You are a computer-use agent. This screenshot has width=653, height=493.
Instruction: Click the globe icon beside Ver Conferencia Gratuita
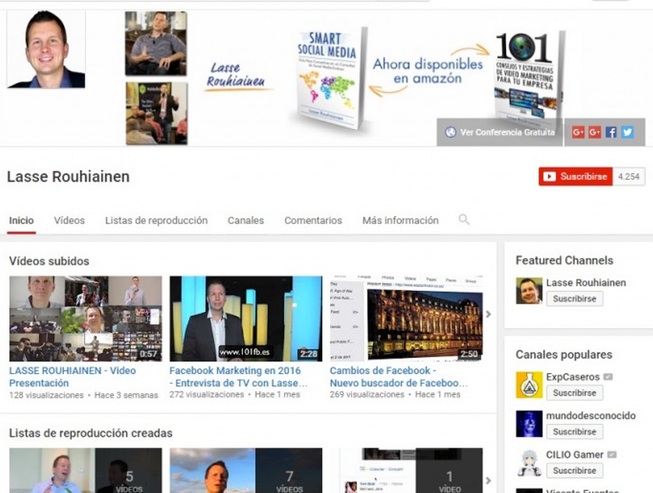click(x=450, y=132)
